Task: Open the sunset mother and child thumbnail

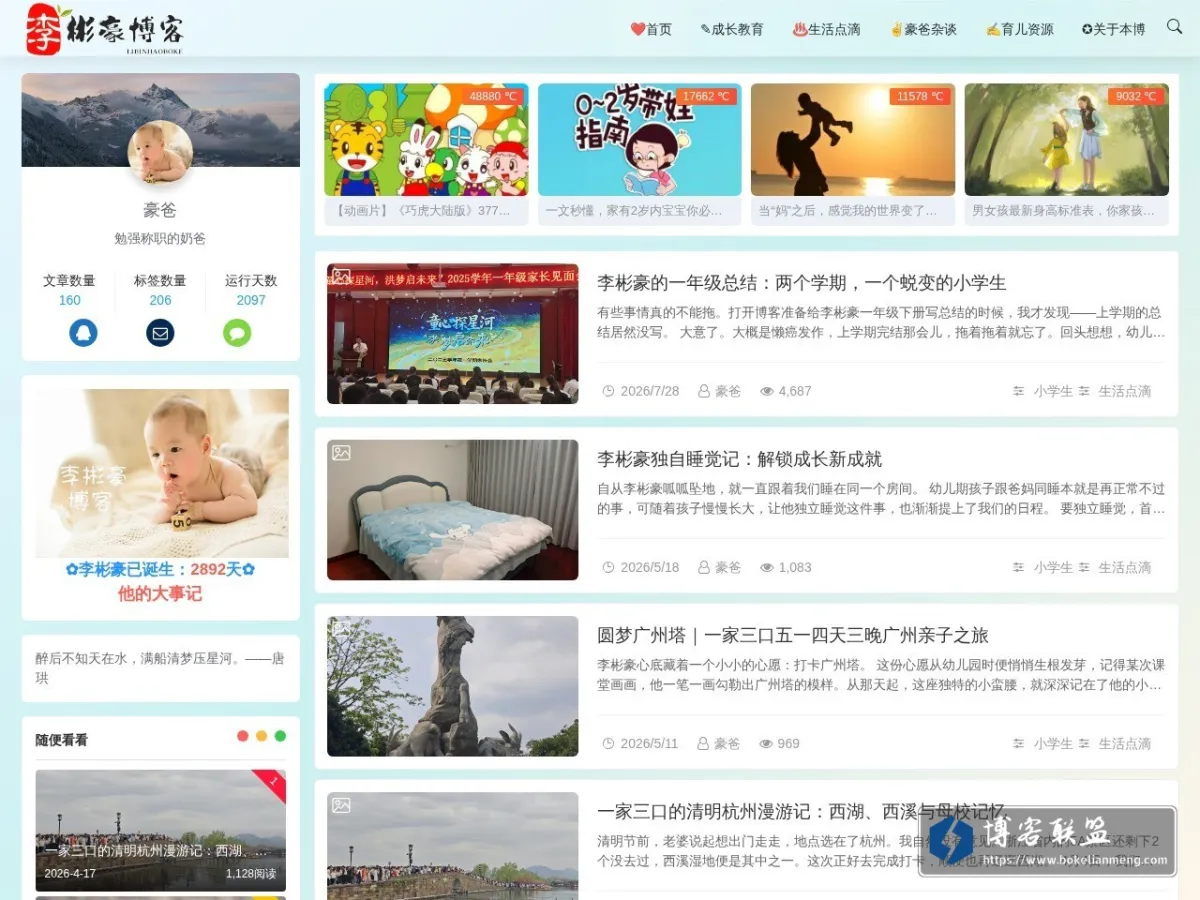Action: pos(853,139)
